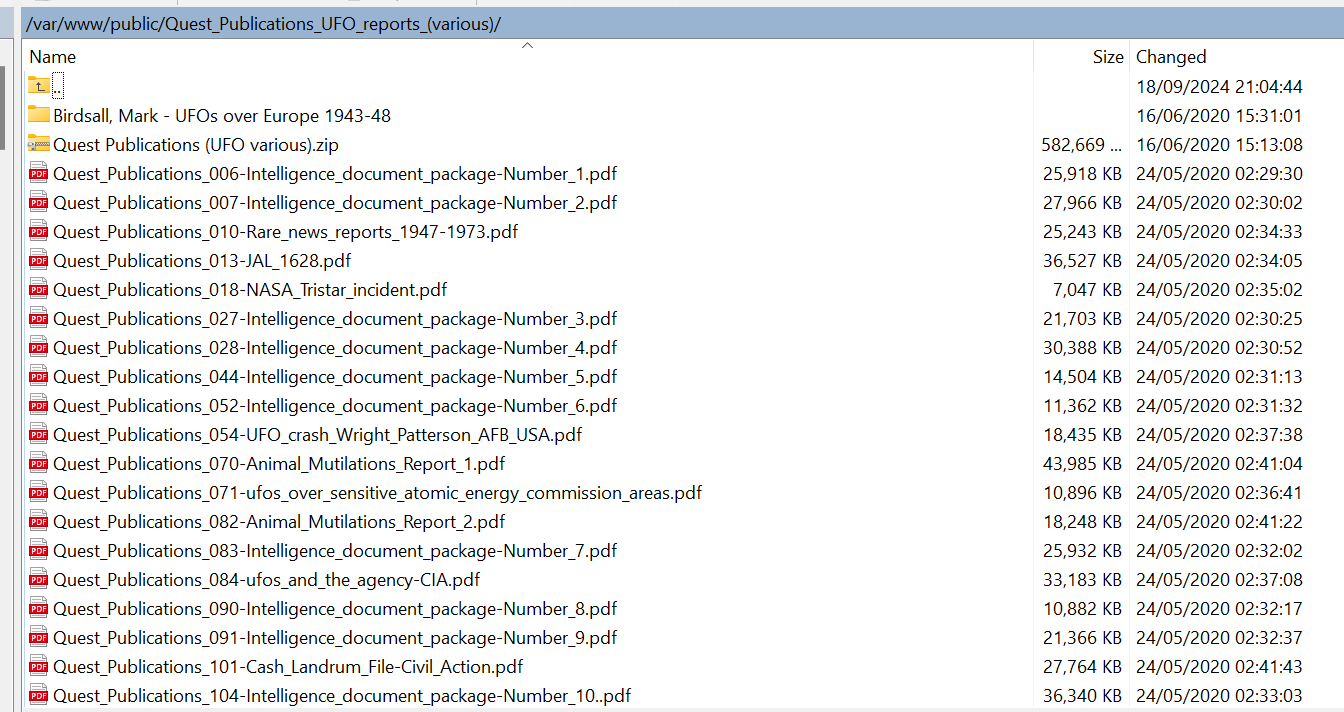Click PDF icon of 084-ufos_and_the_agency-CIA
Screen dimensions: 1344x712
click(x=39, y=579)
